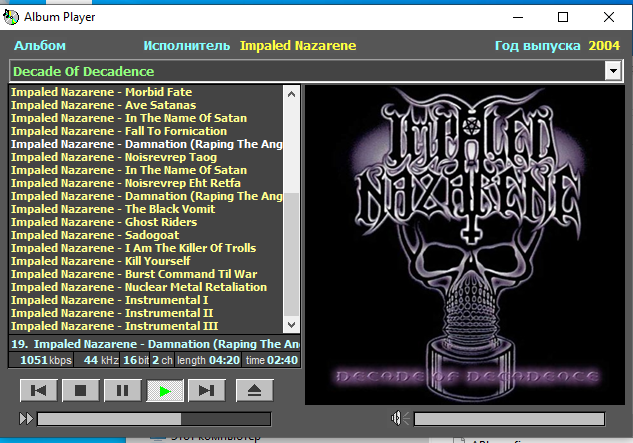Pause the current track
This screenshot has height=443, width=633.
[x=122, y=390]
